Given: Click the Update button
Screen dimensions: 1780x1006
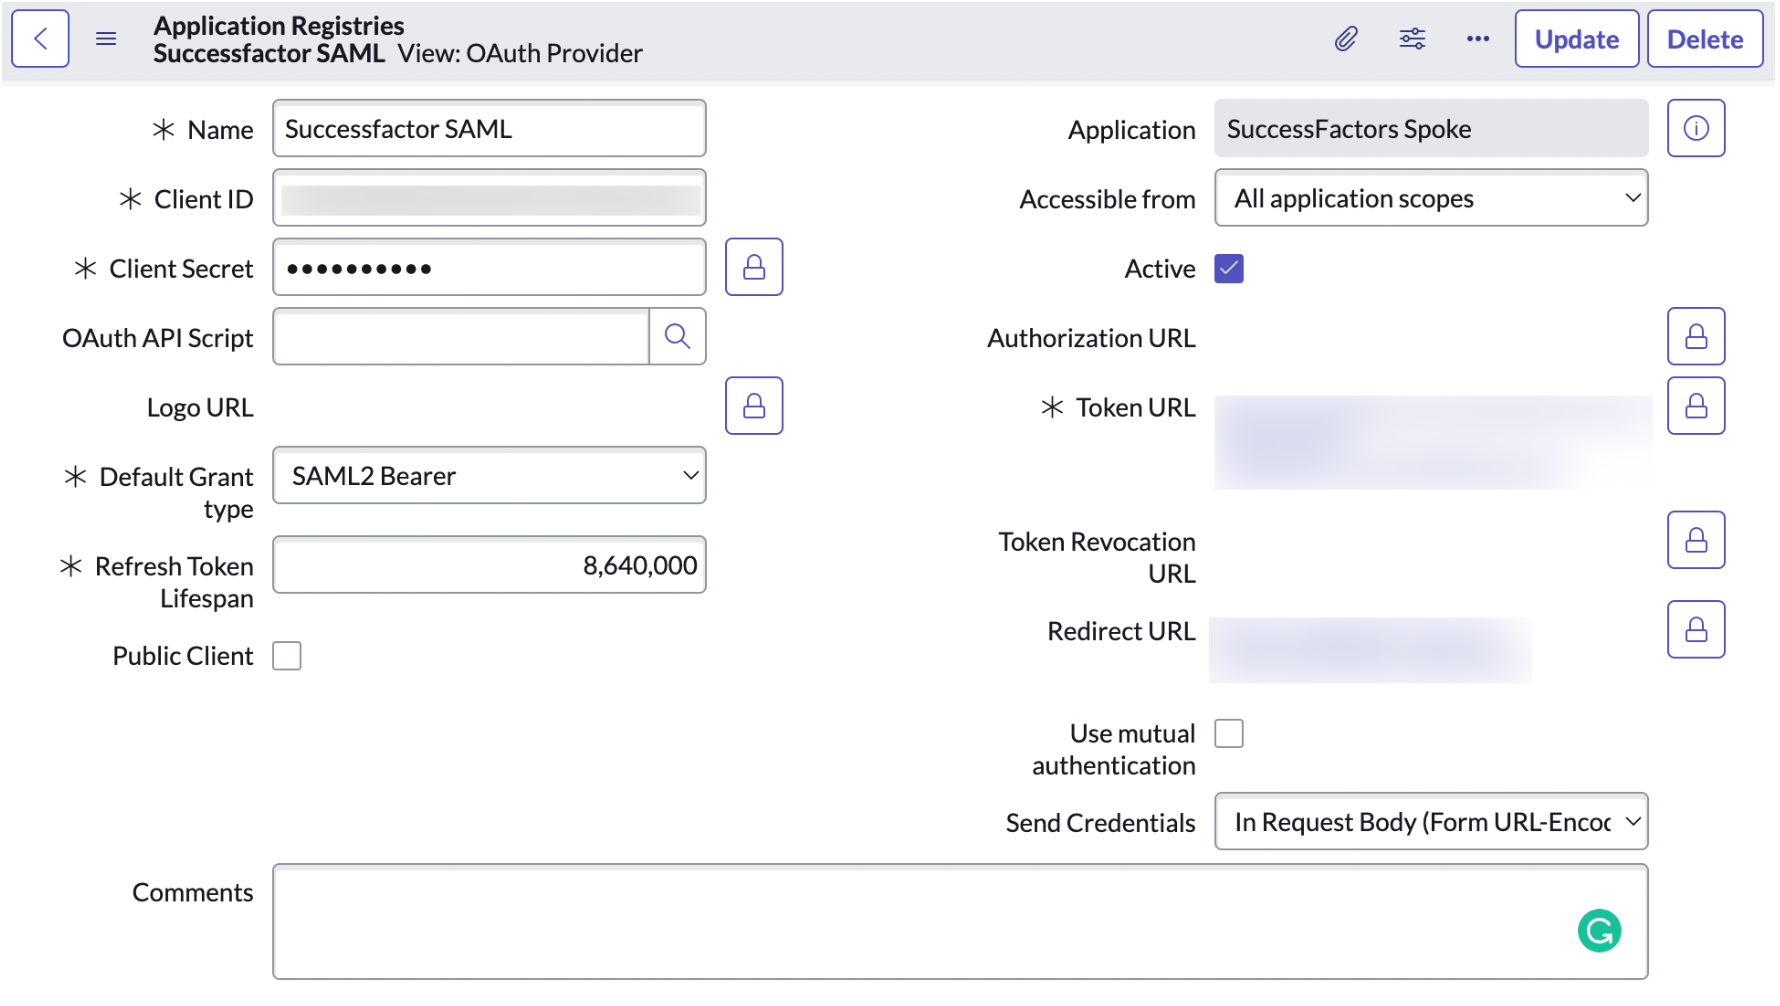Looking at the screenshot, I should 1577,39.
